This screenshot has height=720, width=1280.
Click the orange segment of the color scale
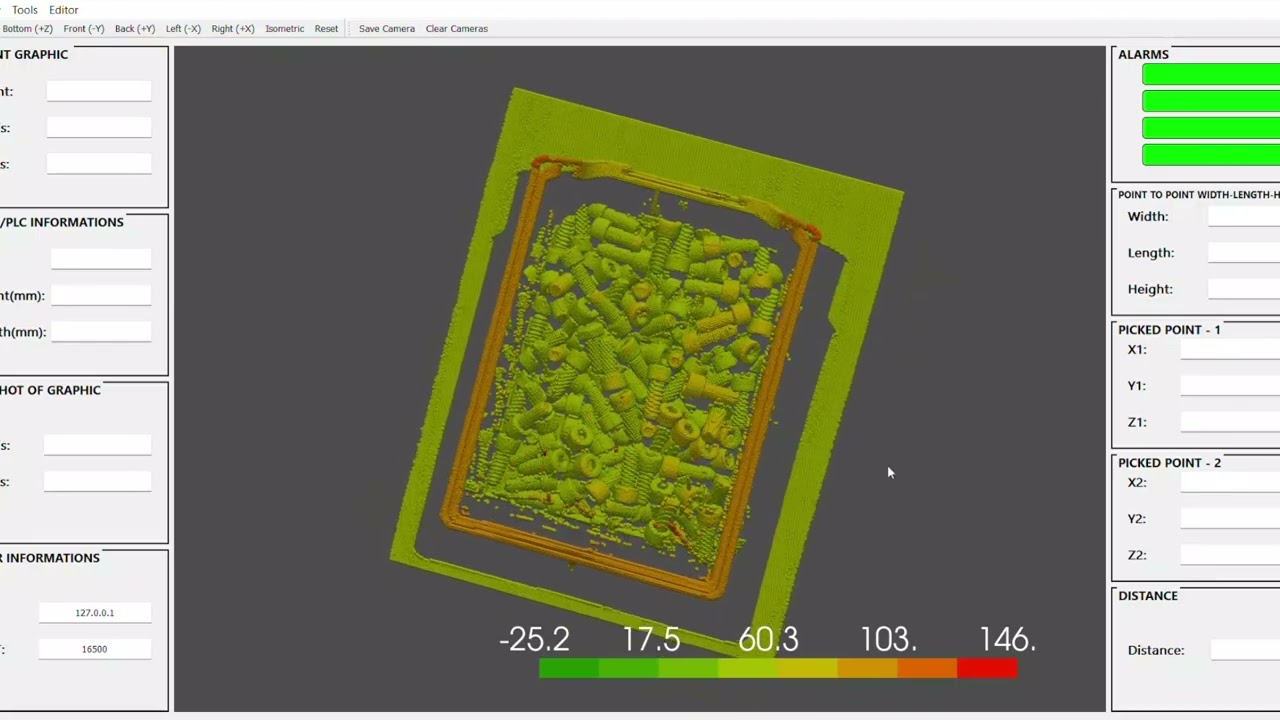click(x=867, y=668)
